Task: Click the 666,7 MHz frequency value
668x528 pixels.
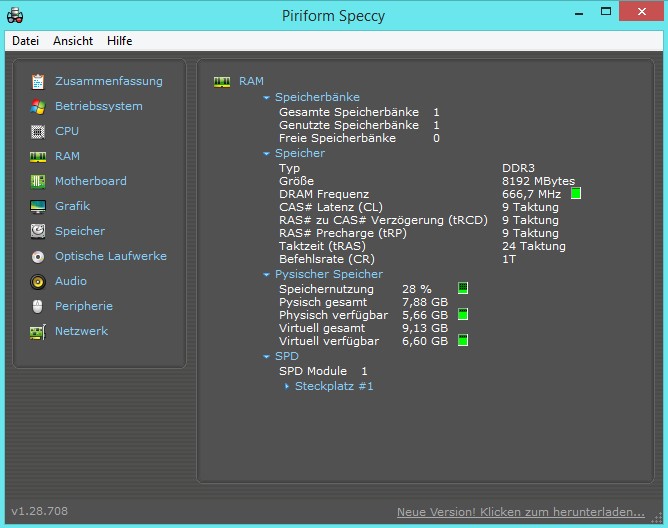Action: [x=532, y=194]
